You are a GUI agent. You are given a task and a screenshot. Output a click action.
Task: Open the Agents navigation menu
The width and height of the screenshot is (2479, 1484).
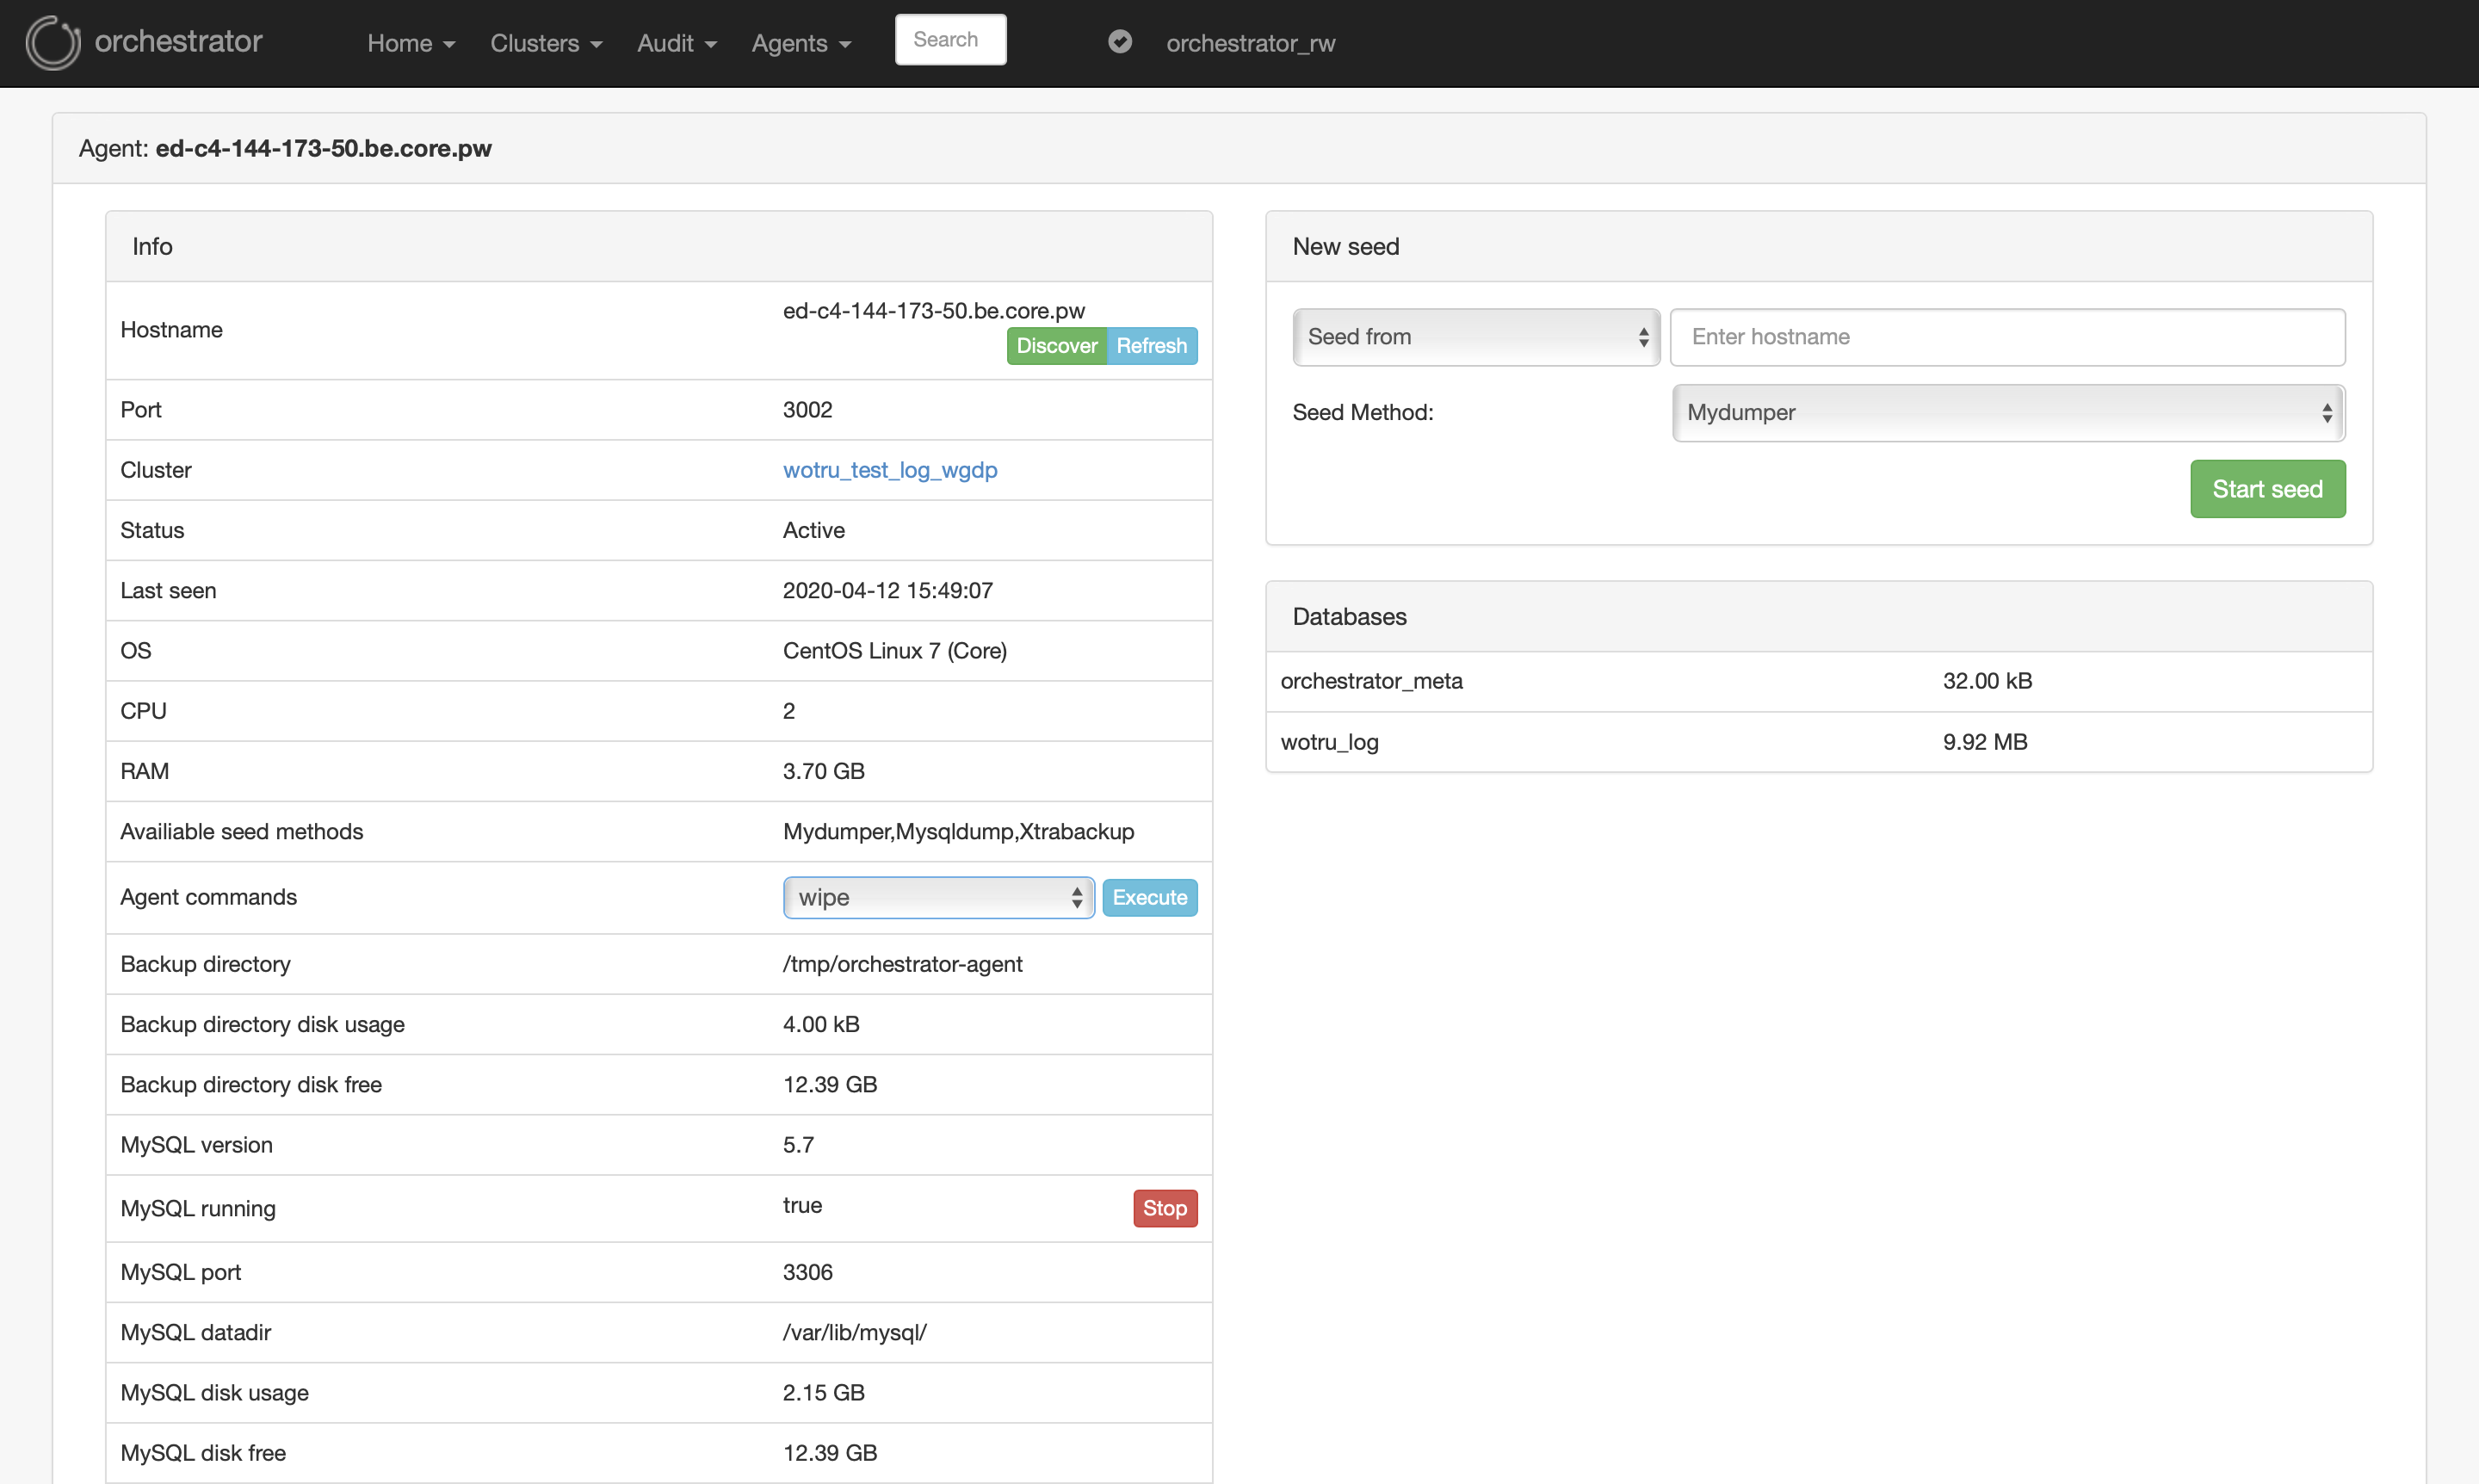(801, 43)
